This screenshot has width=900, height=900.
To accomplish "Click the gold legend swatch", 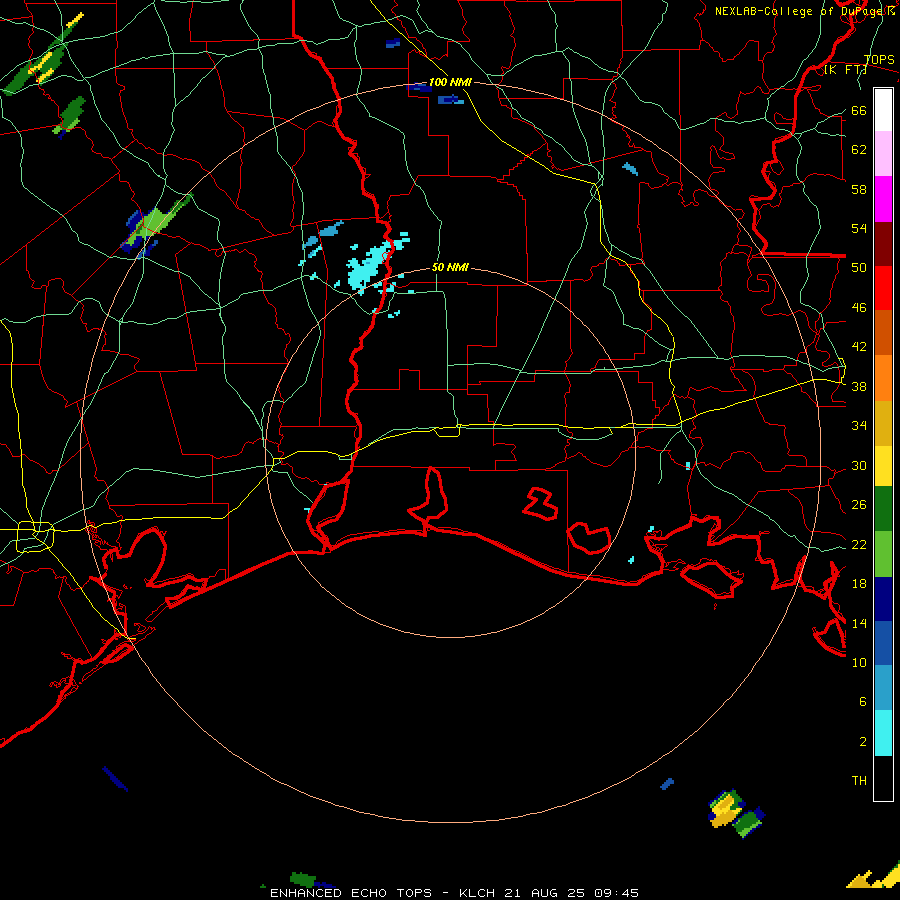I will point(883,423).
